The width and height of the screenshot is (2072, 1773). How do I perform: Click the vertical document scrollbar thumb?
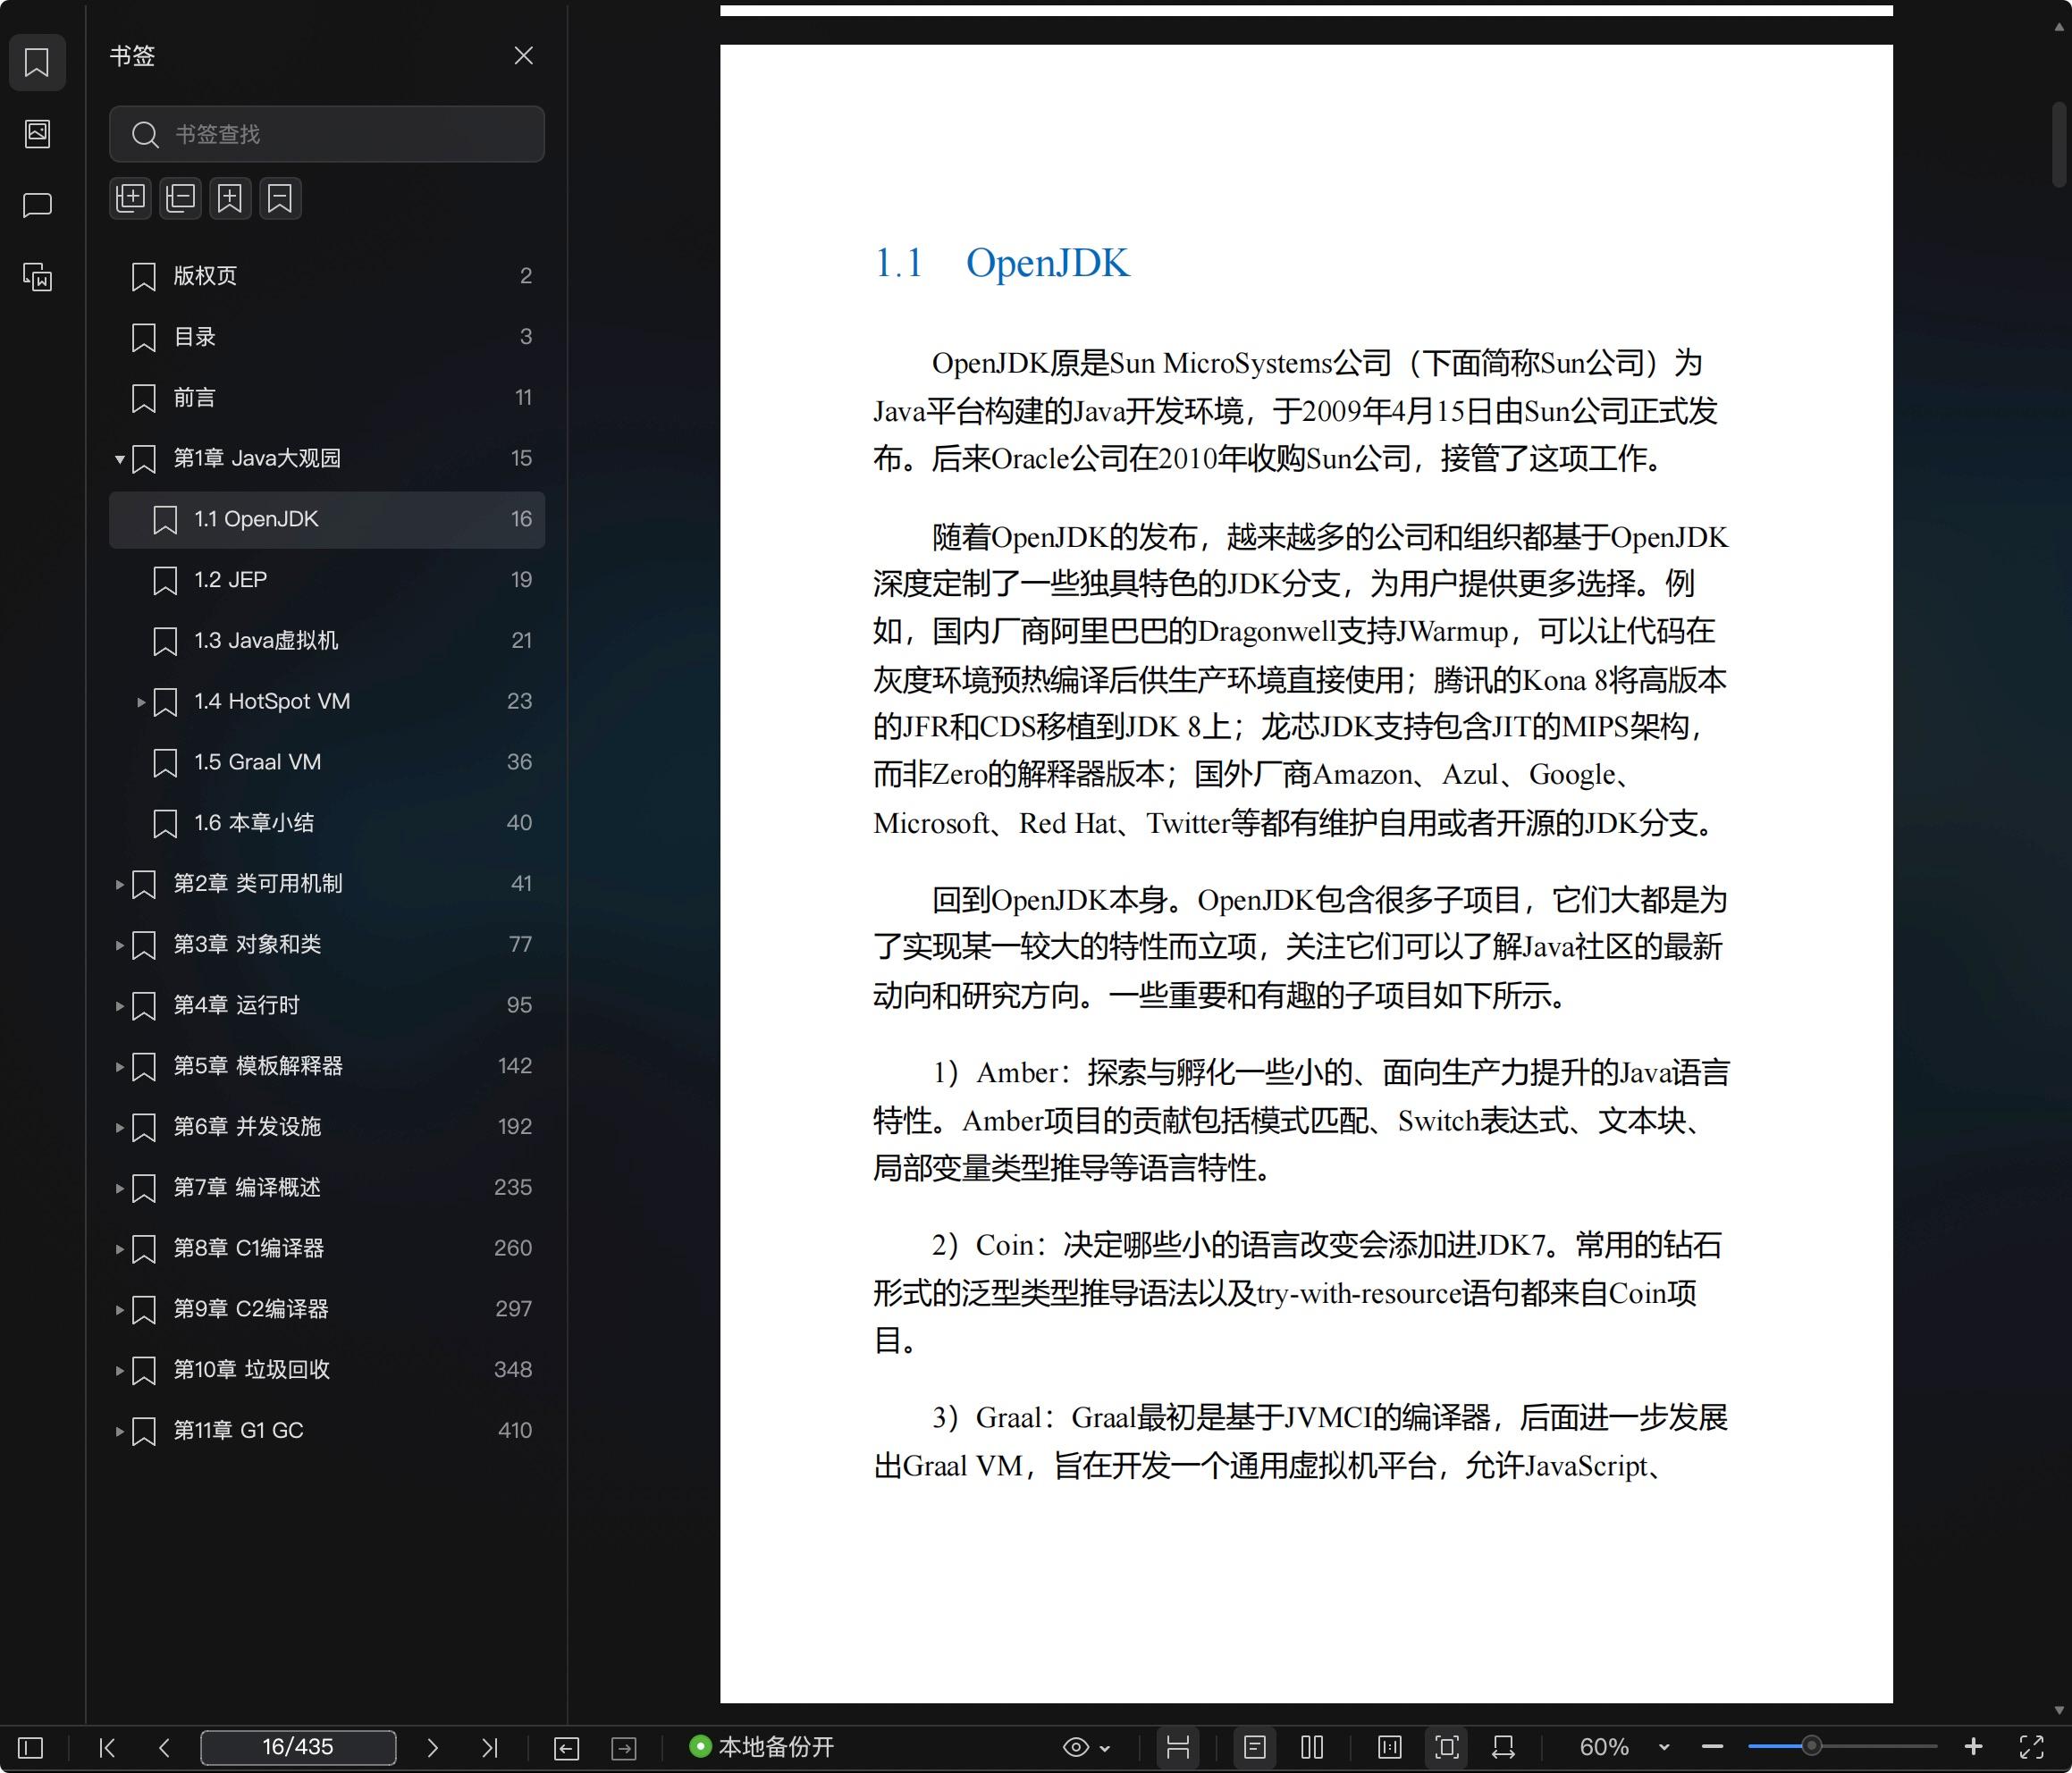[2059, 144]
